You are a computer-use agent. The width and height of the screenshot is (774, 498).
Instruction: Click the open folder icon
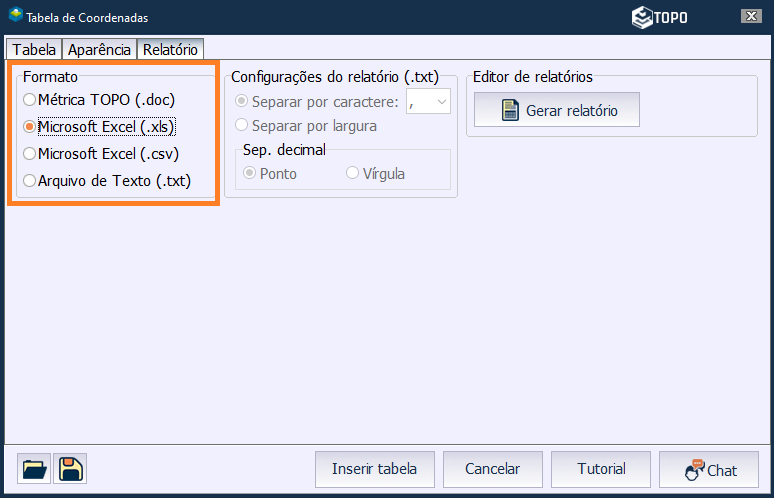(x=34, y=469)
